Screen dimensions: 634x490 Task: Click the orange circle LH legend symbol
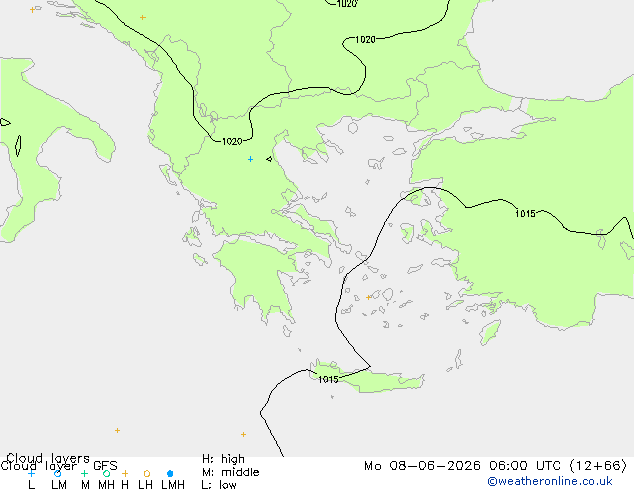click(x=147, y=473)
